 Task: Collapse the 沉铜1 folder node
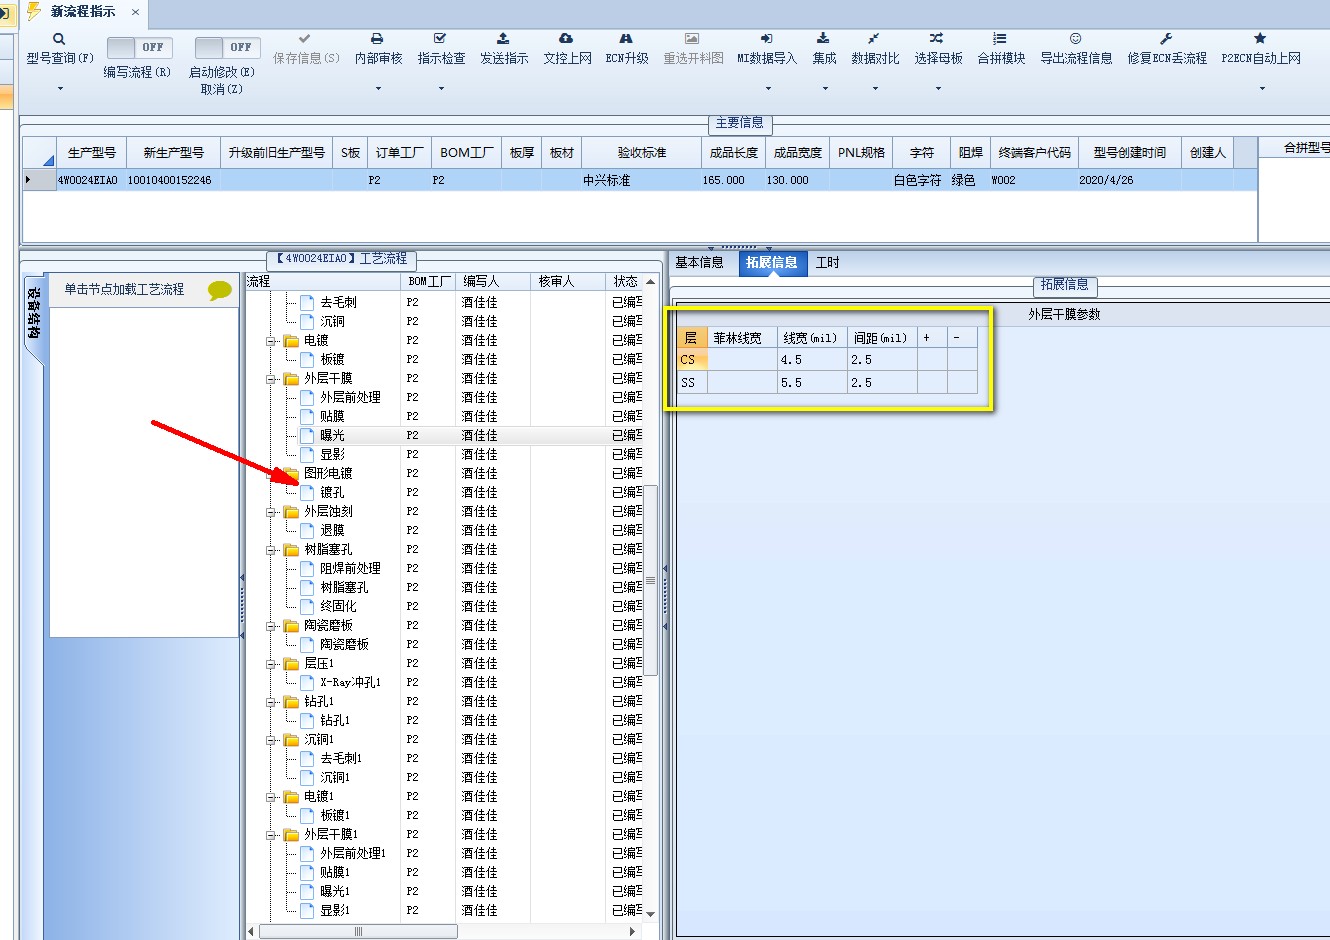[271, 740]
